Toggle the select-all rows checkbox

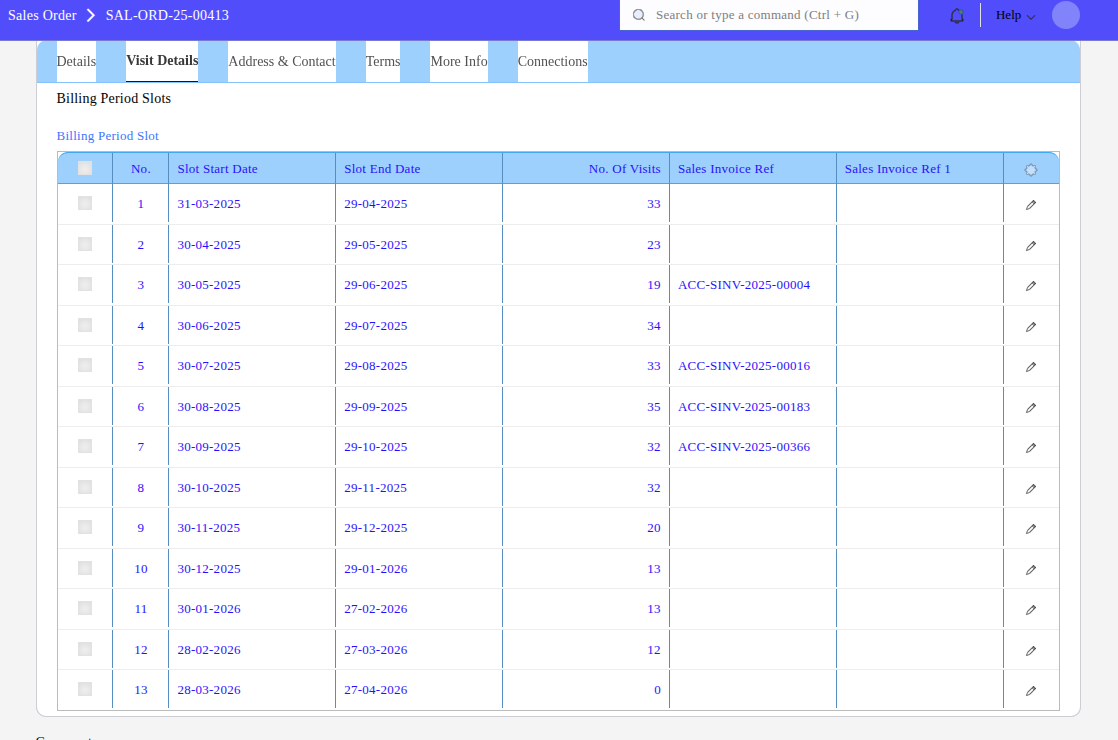click(x=85, y=168)
